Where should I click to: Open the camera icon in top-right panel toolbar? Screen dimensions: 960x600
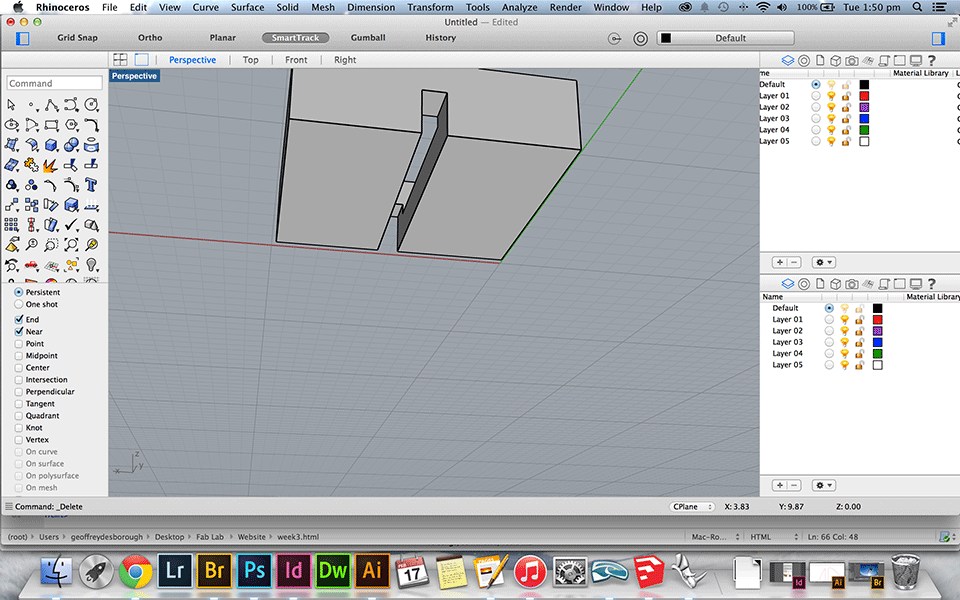[850, 60]
